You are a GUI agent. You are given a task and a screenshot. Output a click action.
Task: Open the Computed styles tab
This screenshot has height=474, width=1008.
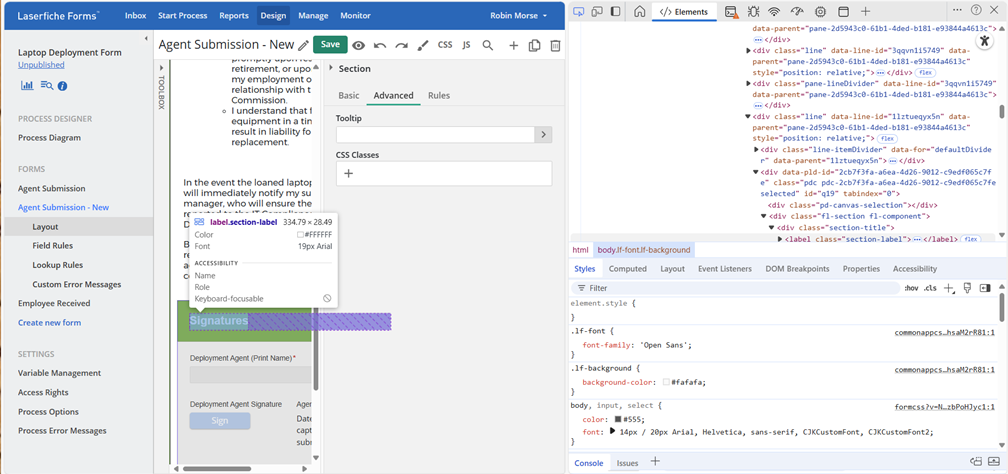[628, 269]
